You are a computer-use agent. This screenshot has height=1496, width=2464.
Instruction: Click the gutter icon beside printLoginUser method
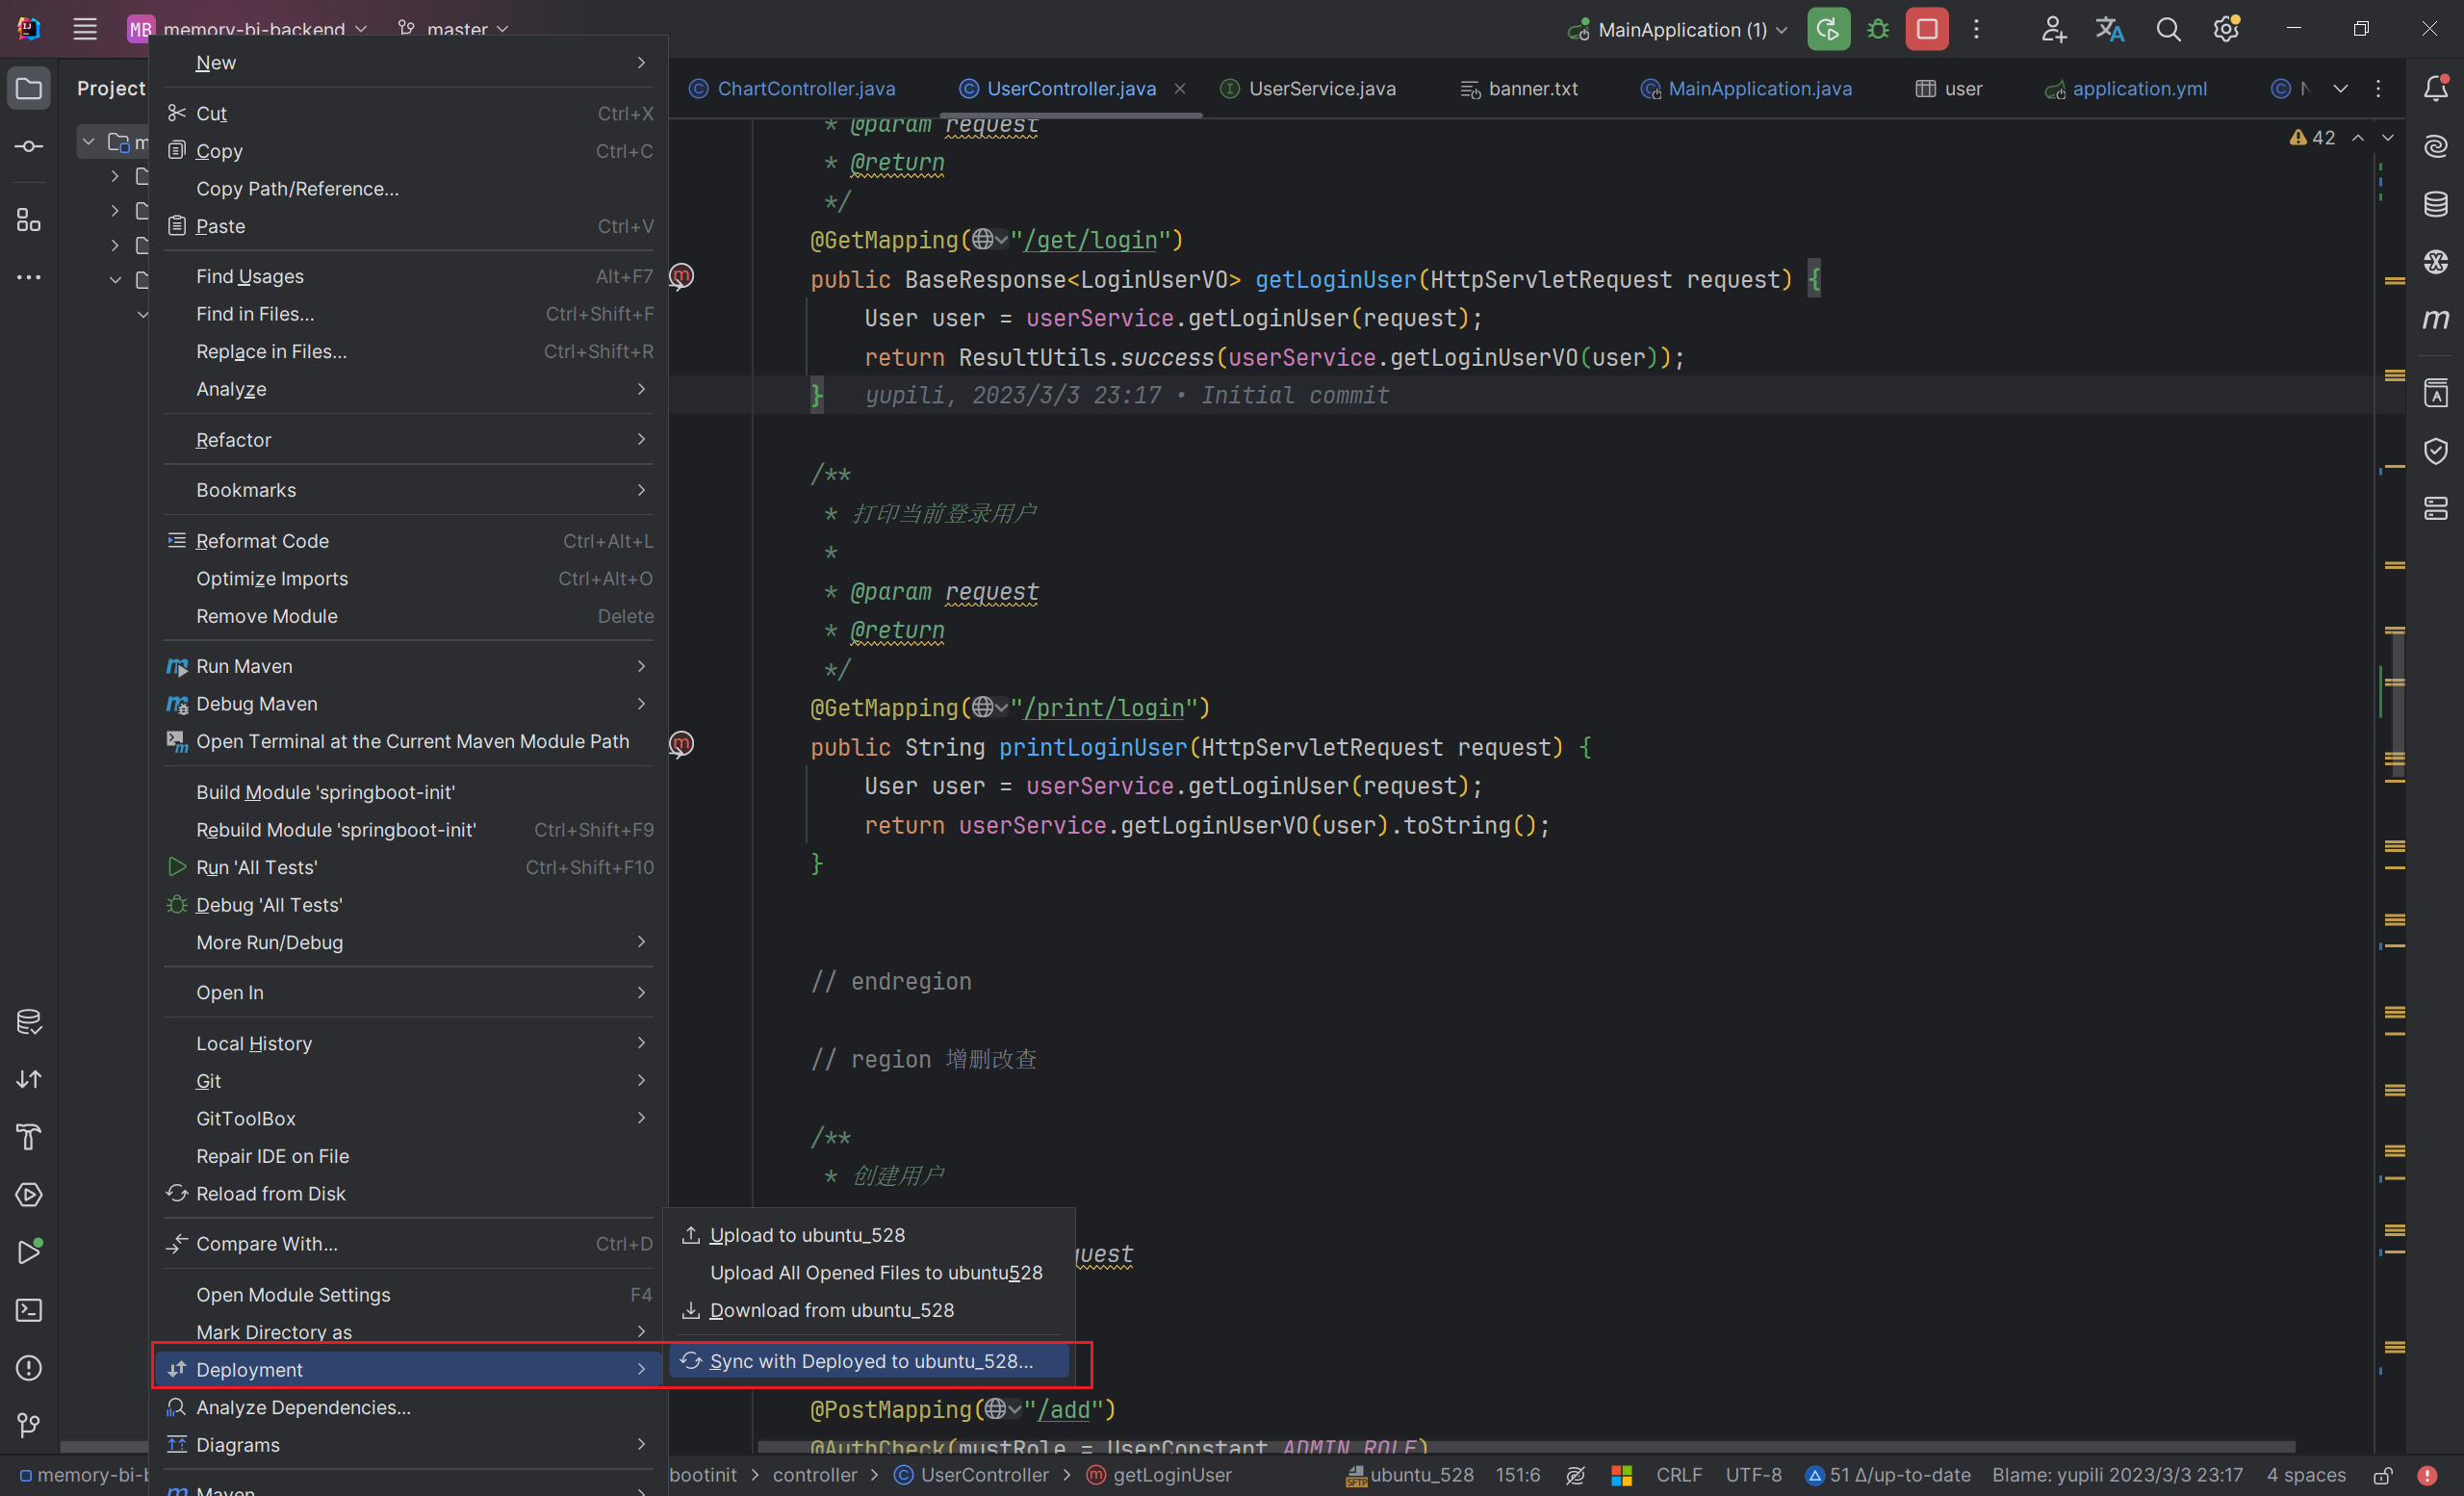click(x=681, y=744)
